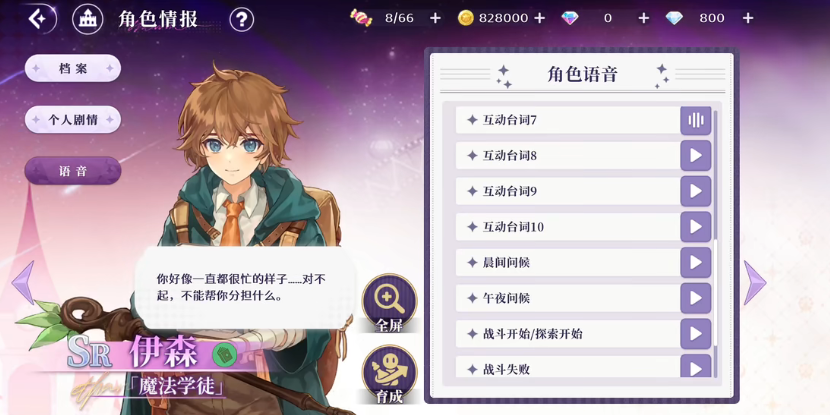This screenshot has height=415, width=830.
Task: Add candy stamina with the plus icon
Action: coord(435,19)
